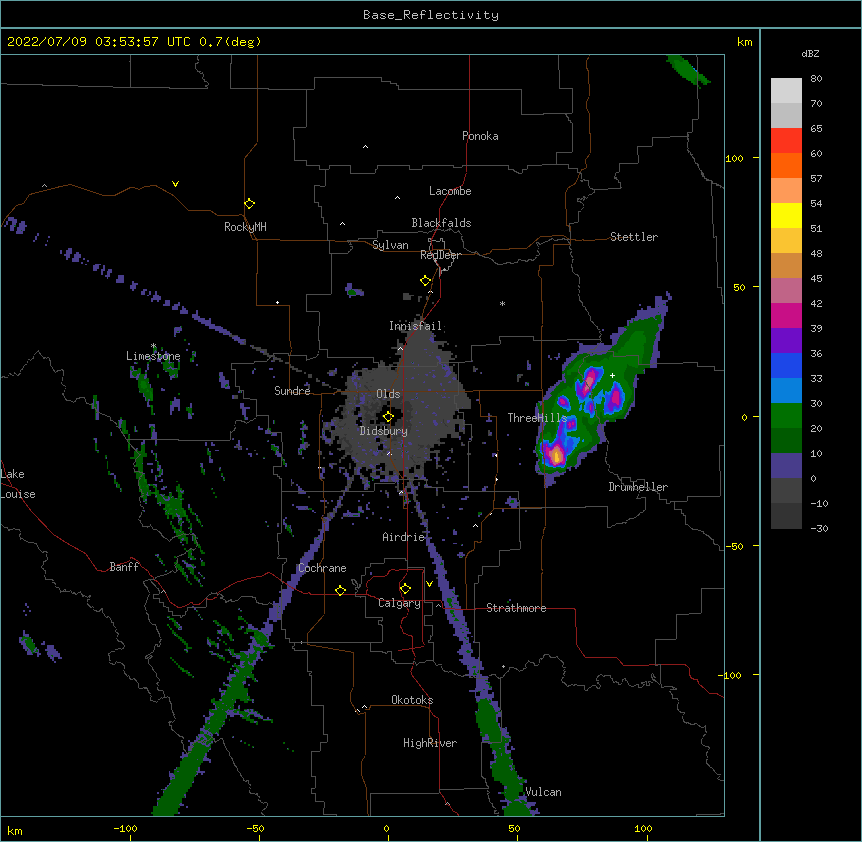Click the -30 value in the dBZ legend
The height and width of the screenshot is (842, 862).
[819, 528]
